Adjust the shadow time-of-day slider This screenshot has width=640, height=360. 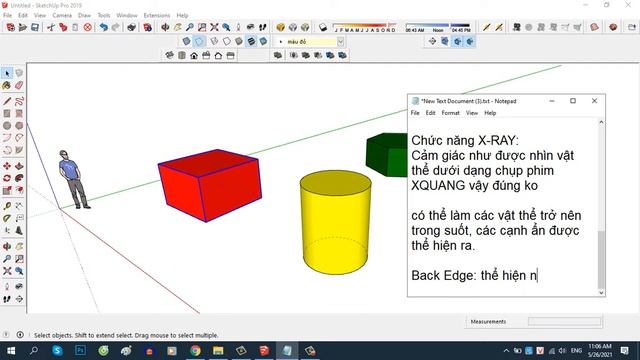coord(438,27)
